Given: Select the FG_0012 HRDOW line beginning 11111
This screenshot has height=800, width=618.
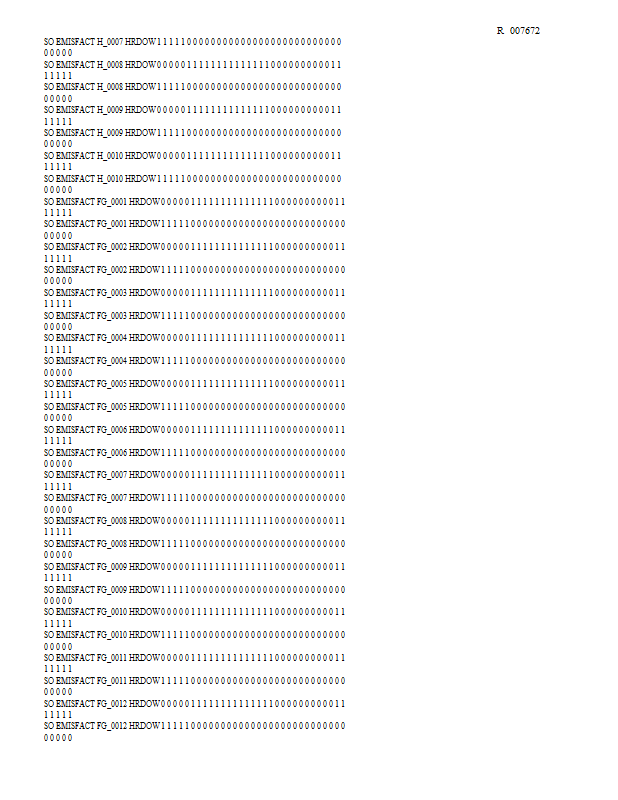Looking at the screenshot, I should tap(195, 731).
